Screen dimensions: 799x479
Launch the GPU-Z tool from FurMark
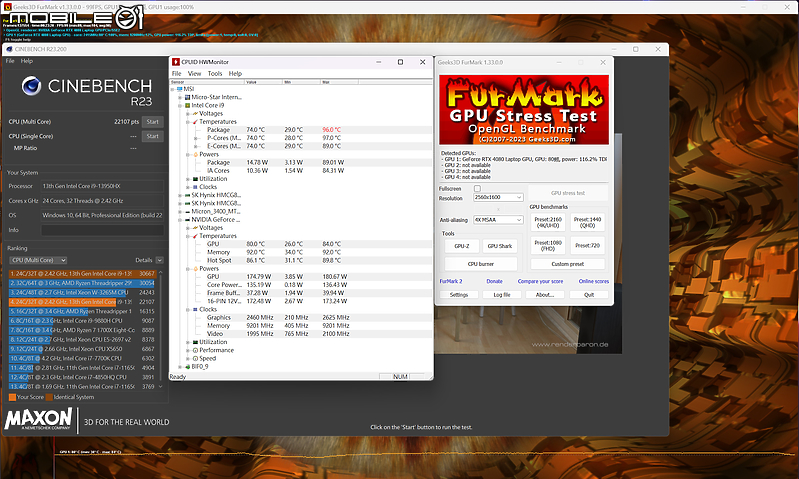pos(461,246)
